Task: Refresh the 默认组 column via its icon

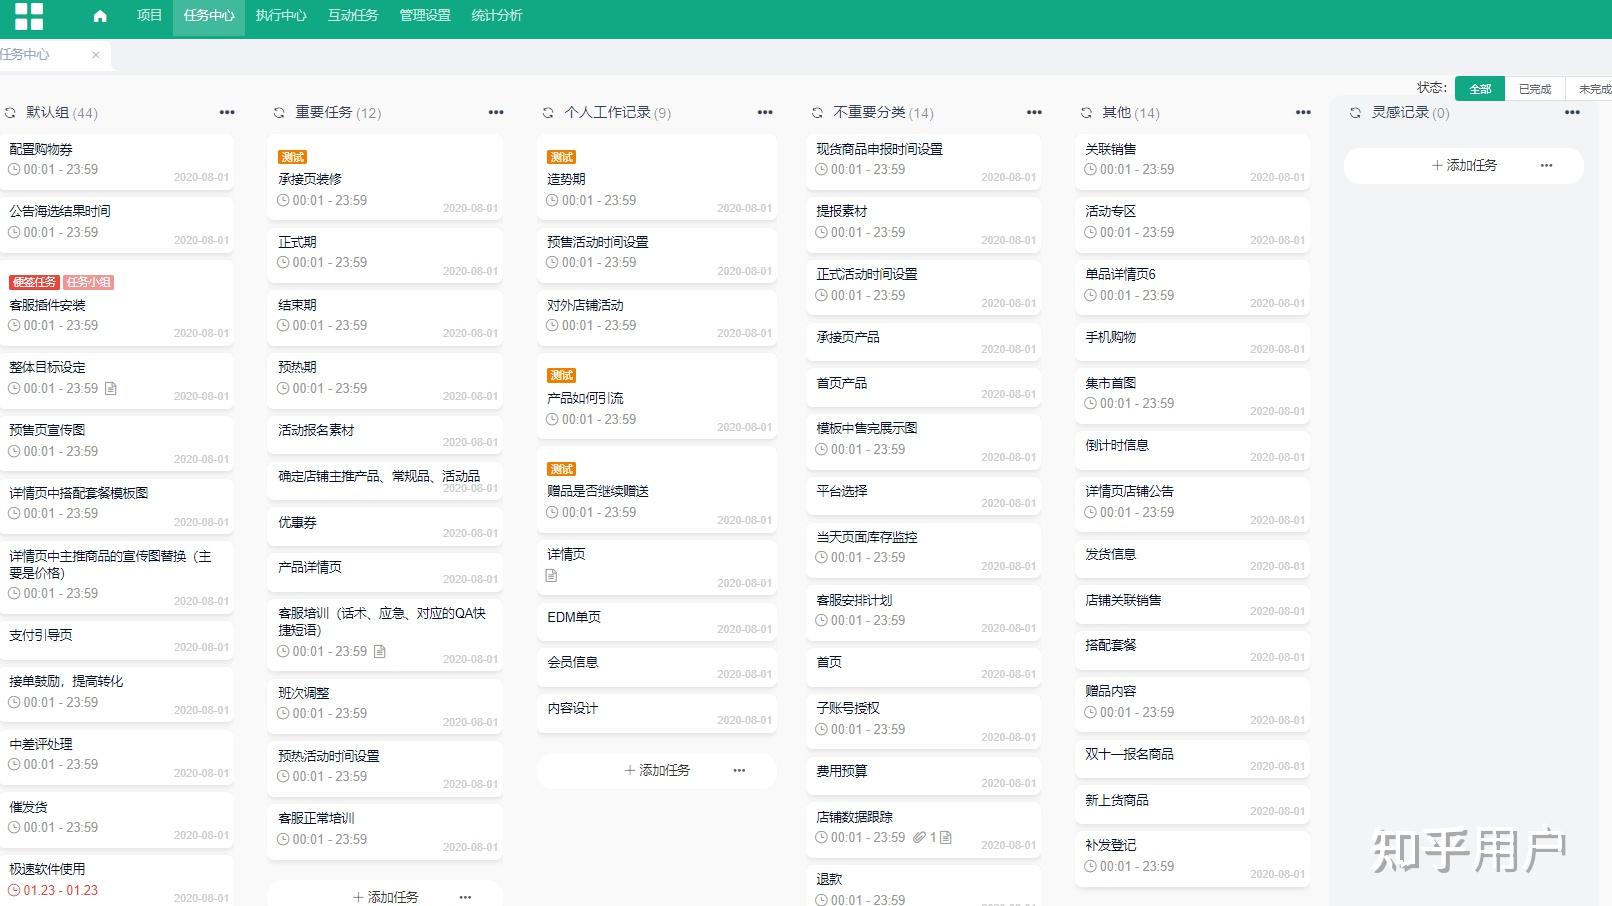Action: tap(10, 113)
